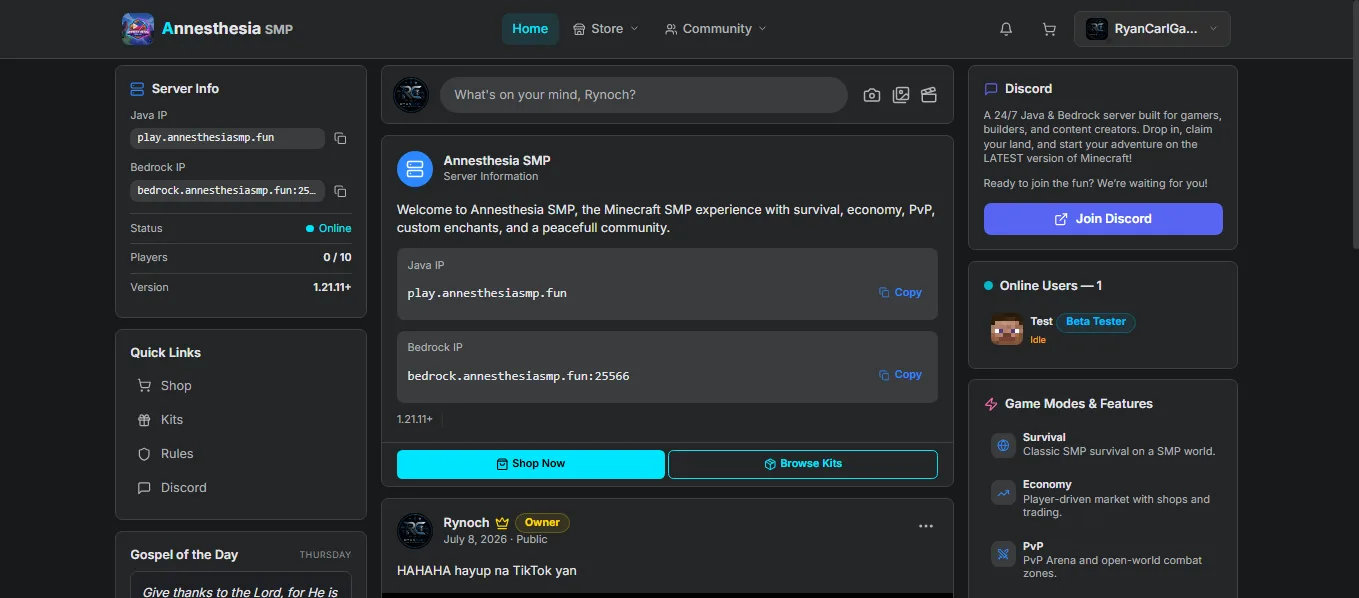
Task: Click 'July 8, 2026 · Public' timestamp
Action: pyautogui.click(x=496, y=540)
